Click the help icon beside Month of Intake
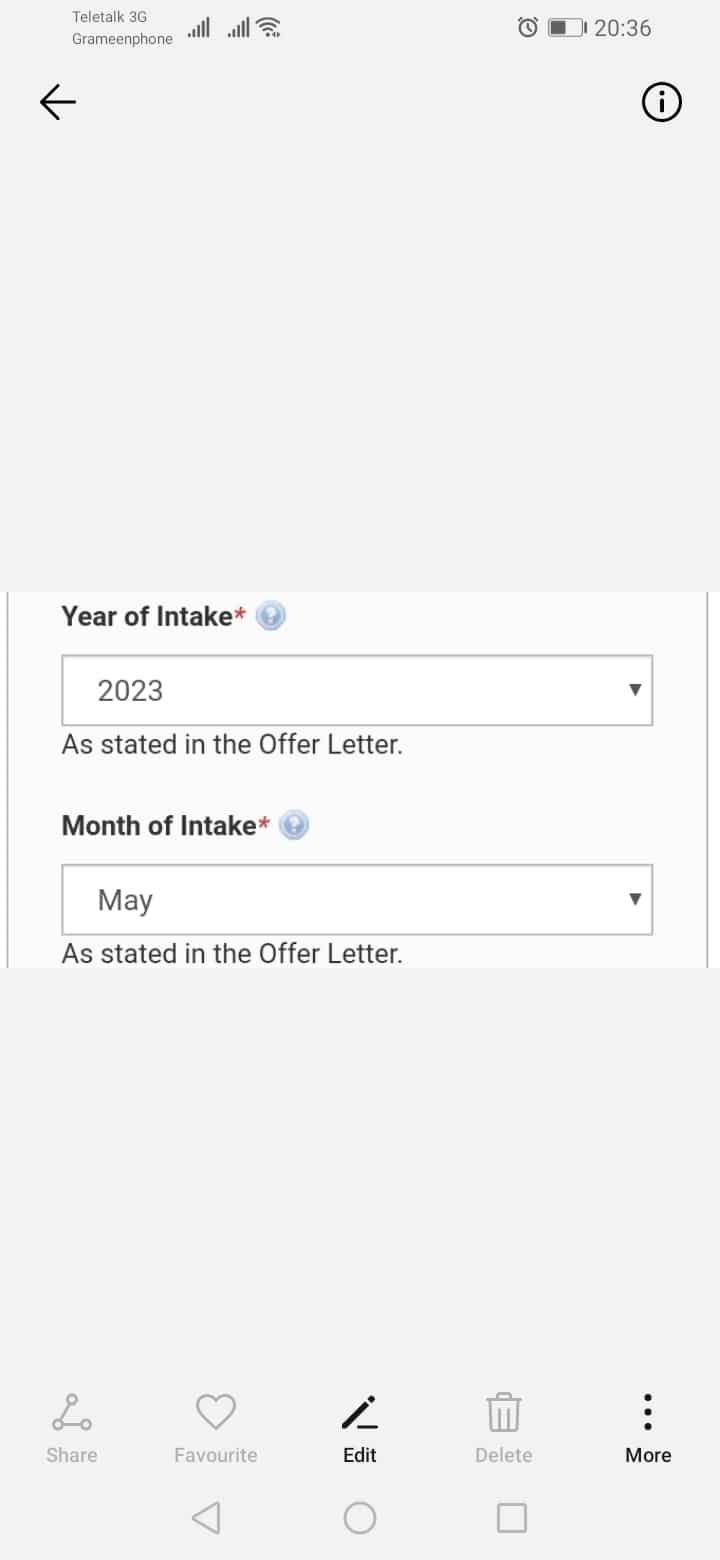This screenshot has height=1560, width=720. (294, 825)
